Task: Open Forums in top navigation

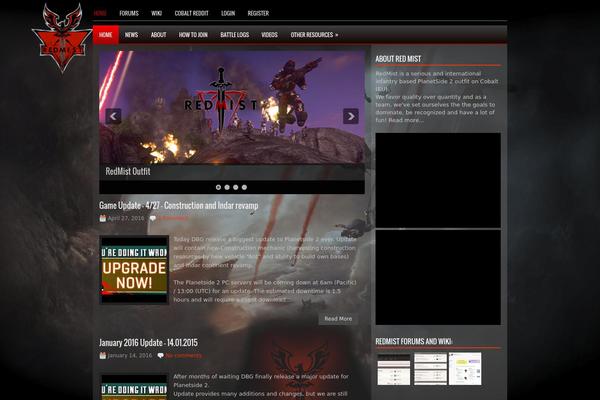Action: 129,13
